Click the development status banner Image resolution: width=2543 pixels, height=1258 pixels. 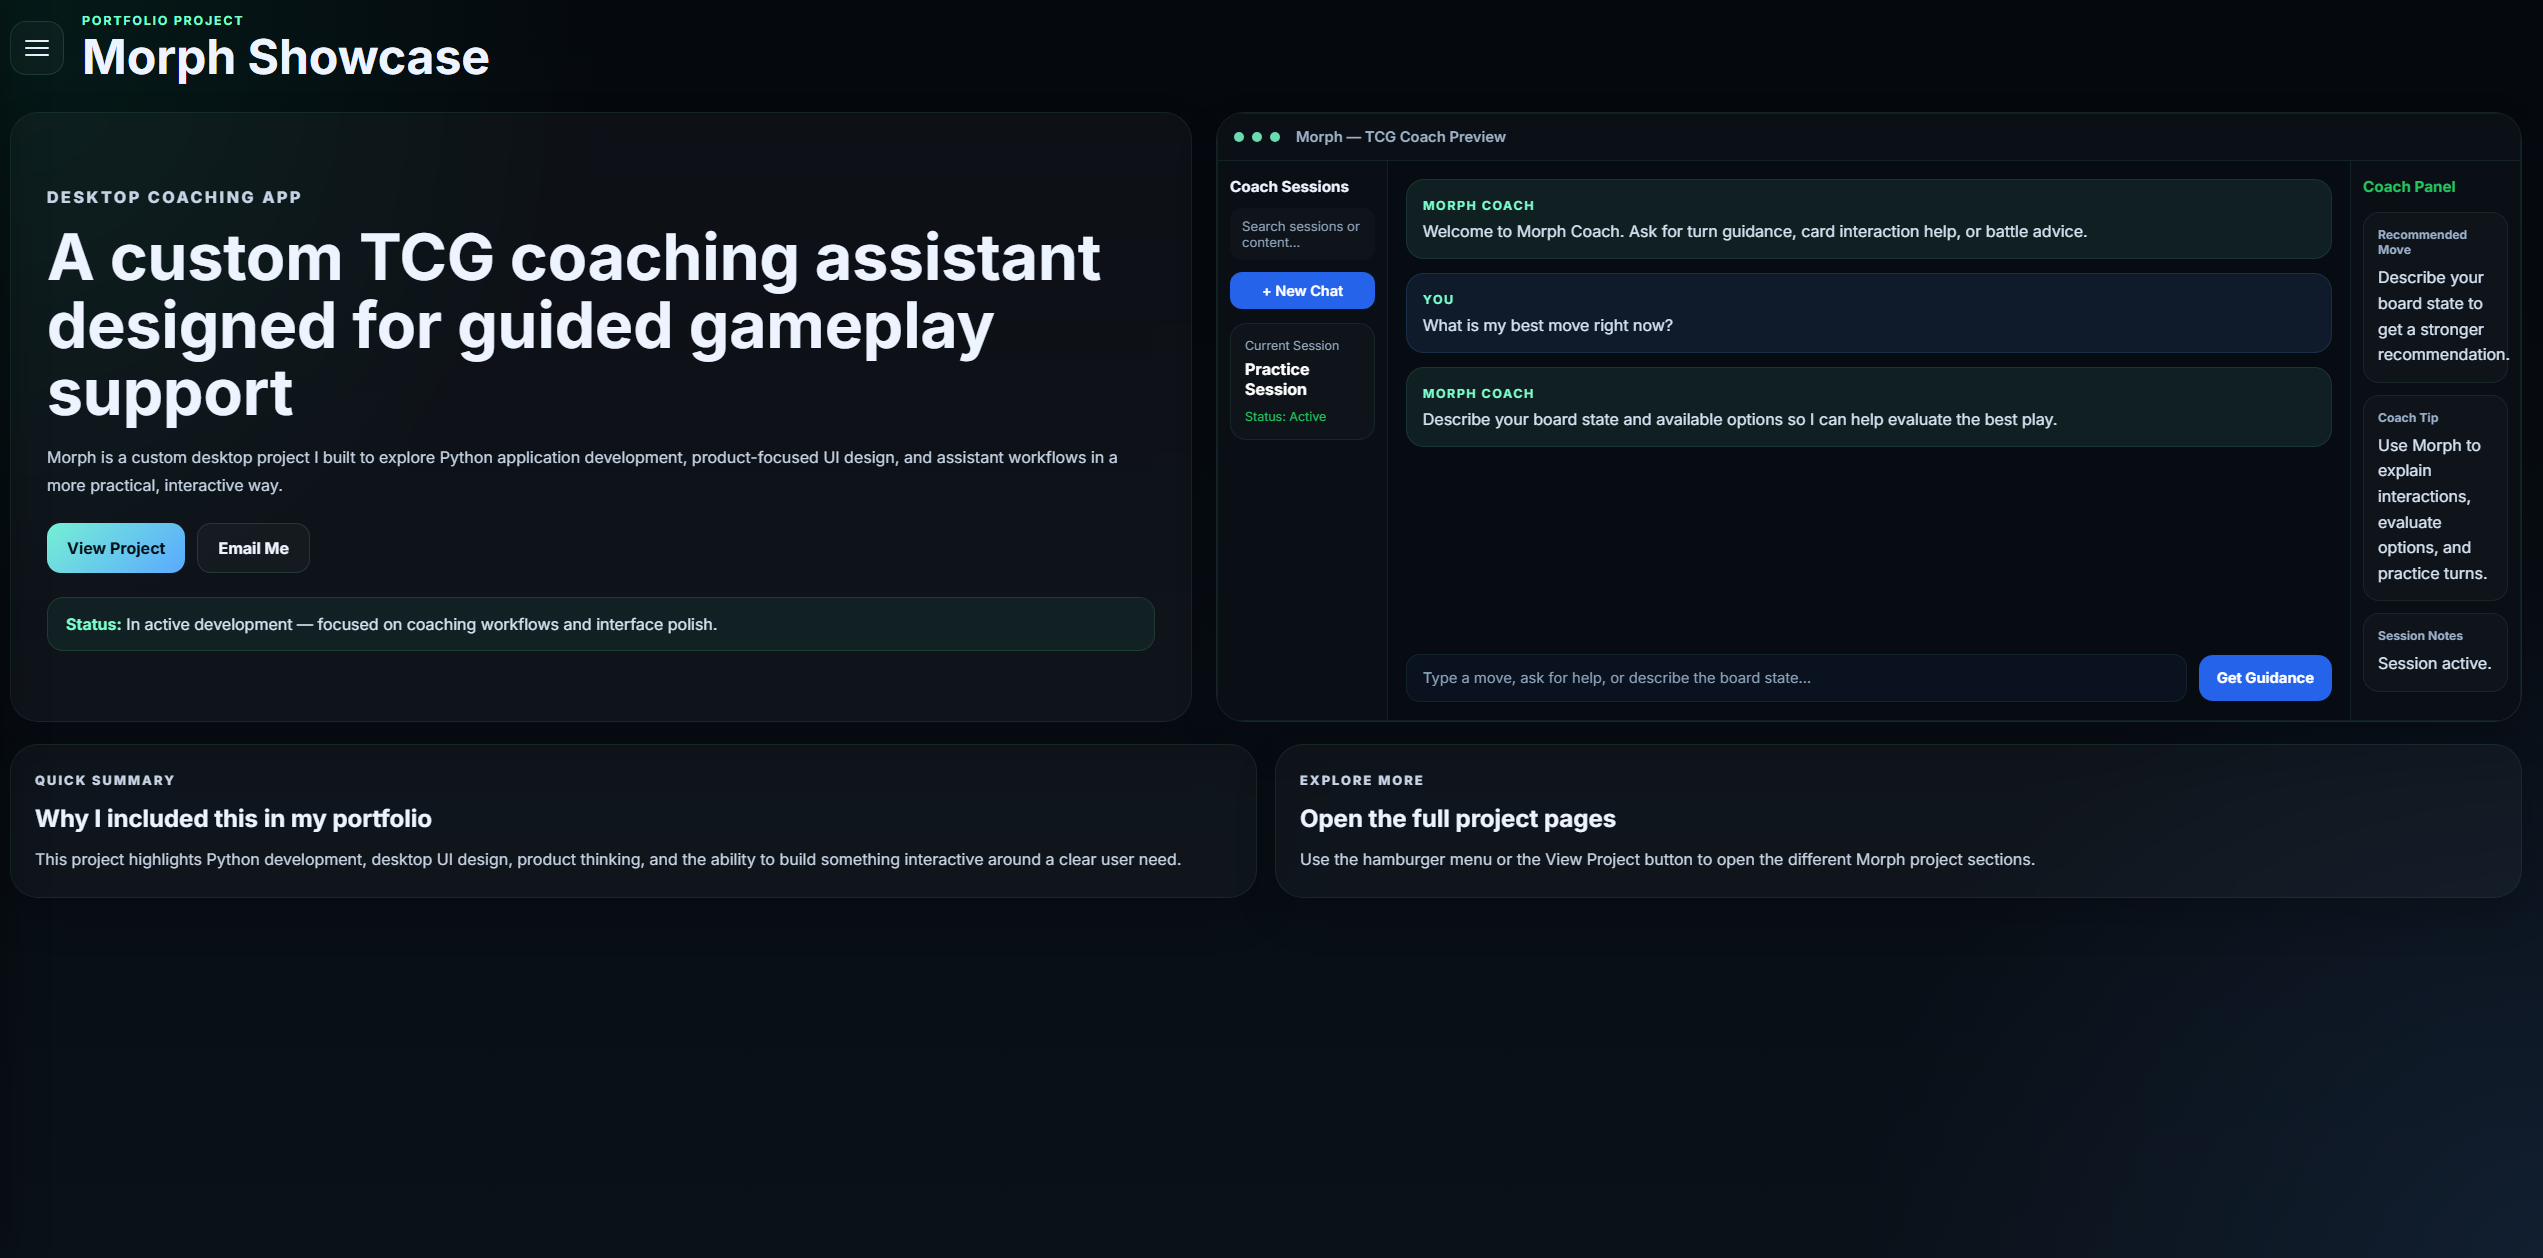[x=600, y=623]
